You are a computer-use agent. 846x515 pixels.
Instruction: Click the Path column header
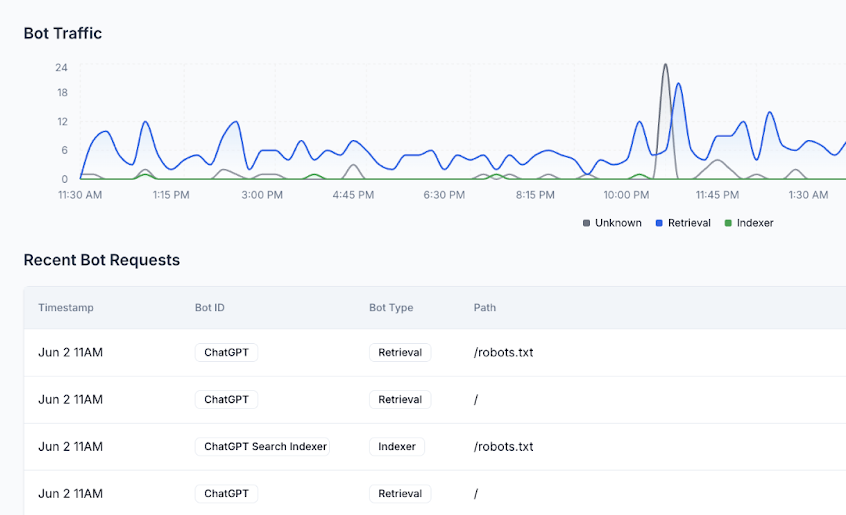[x=485, y=308]
